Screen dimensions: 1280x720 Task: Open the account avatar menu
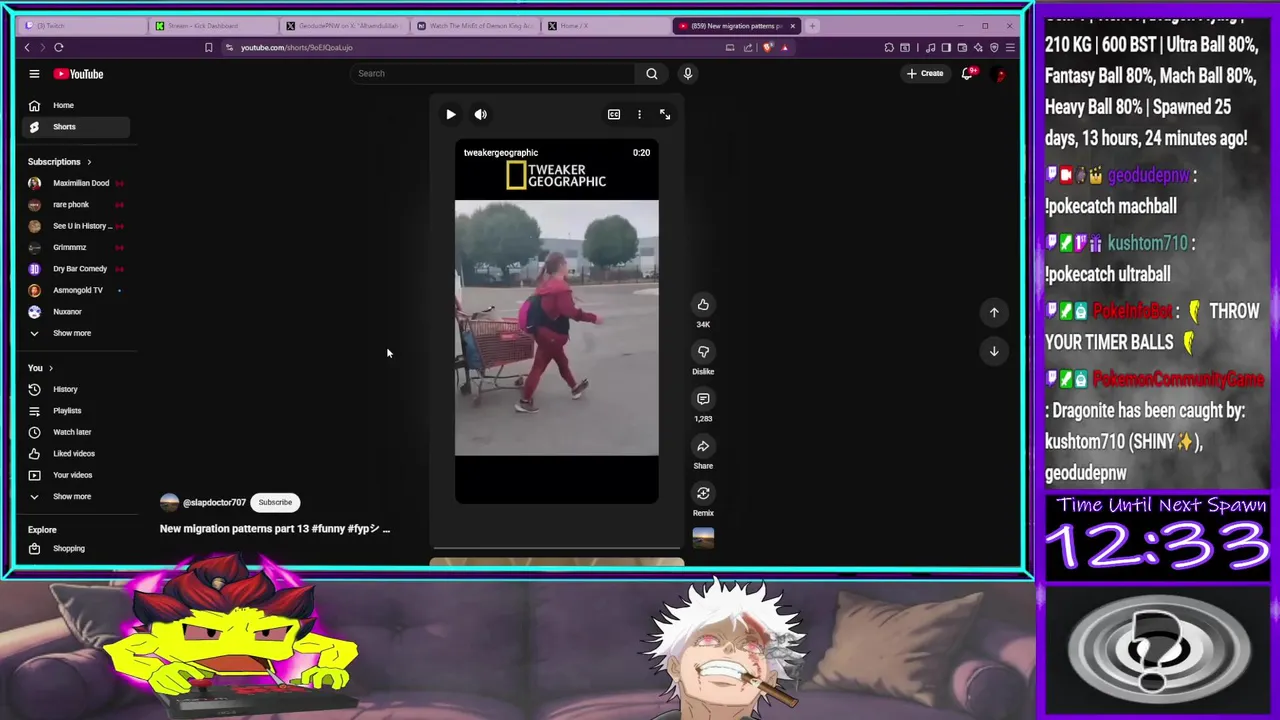coord(998,74)
